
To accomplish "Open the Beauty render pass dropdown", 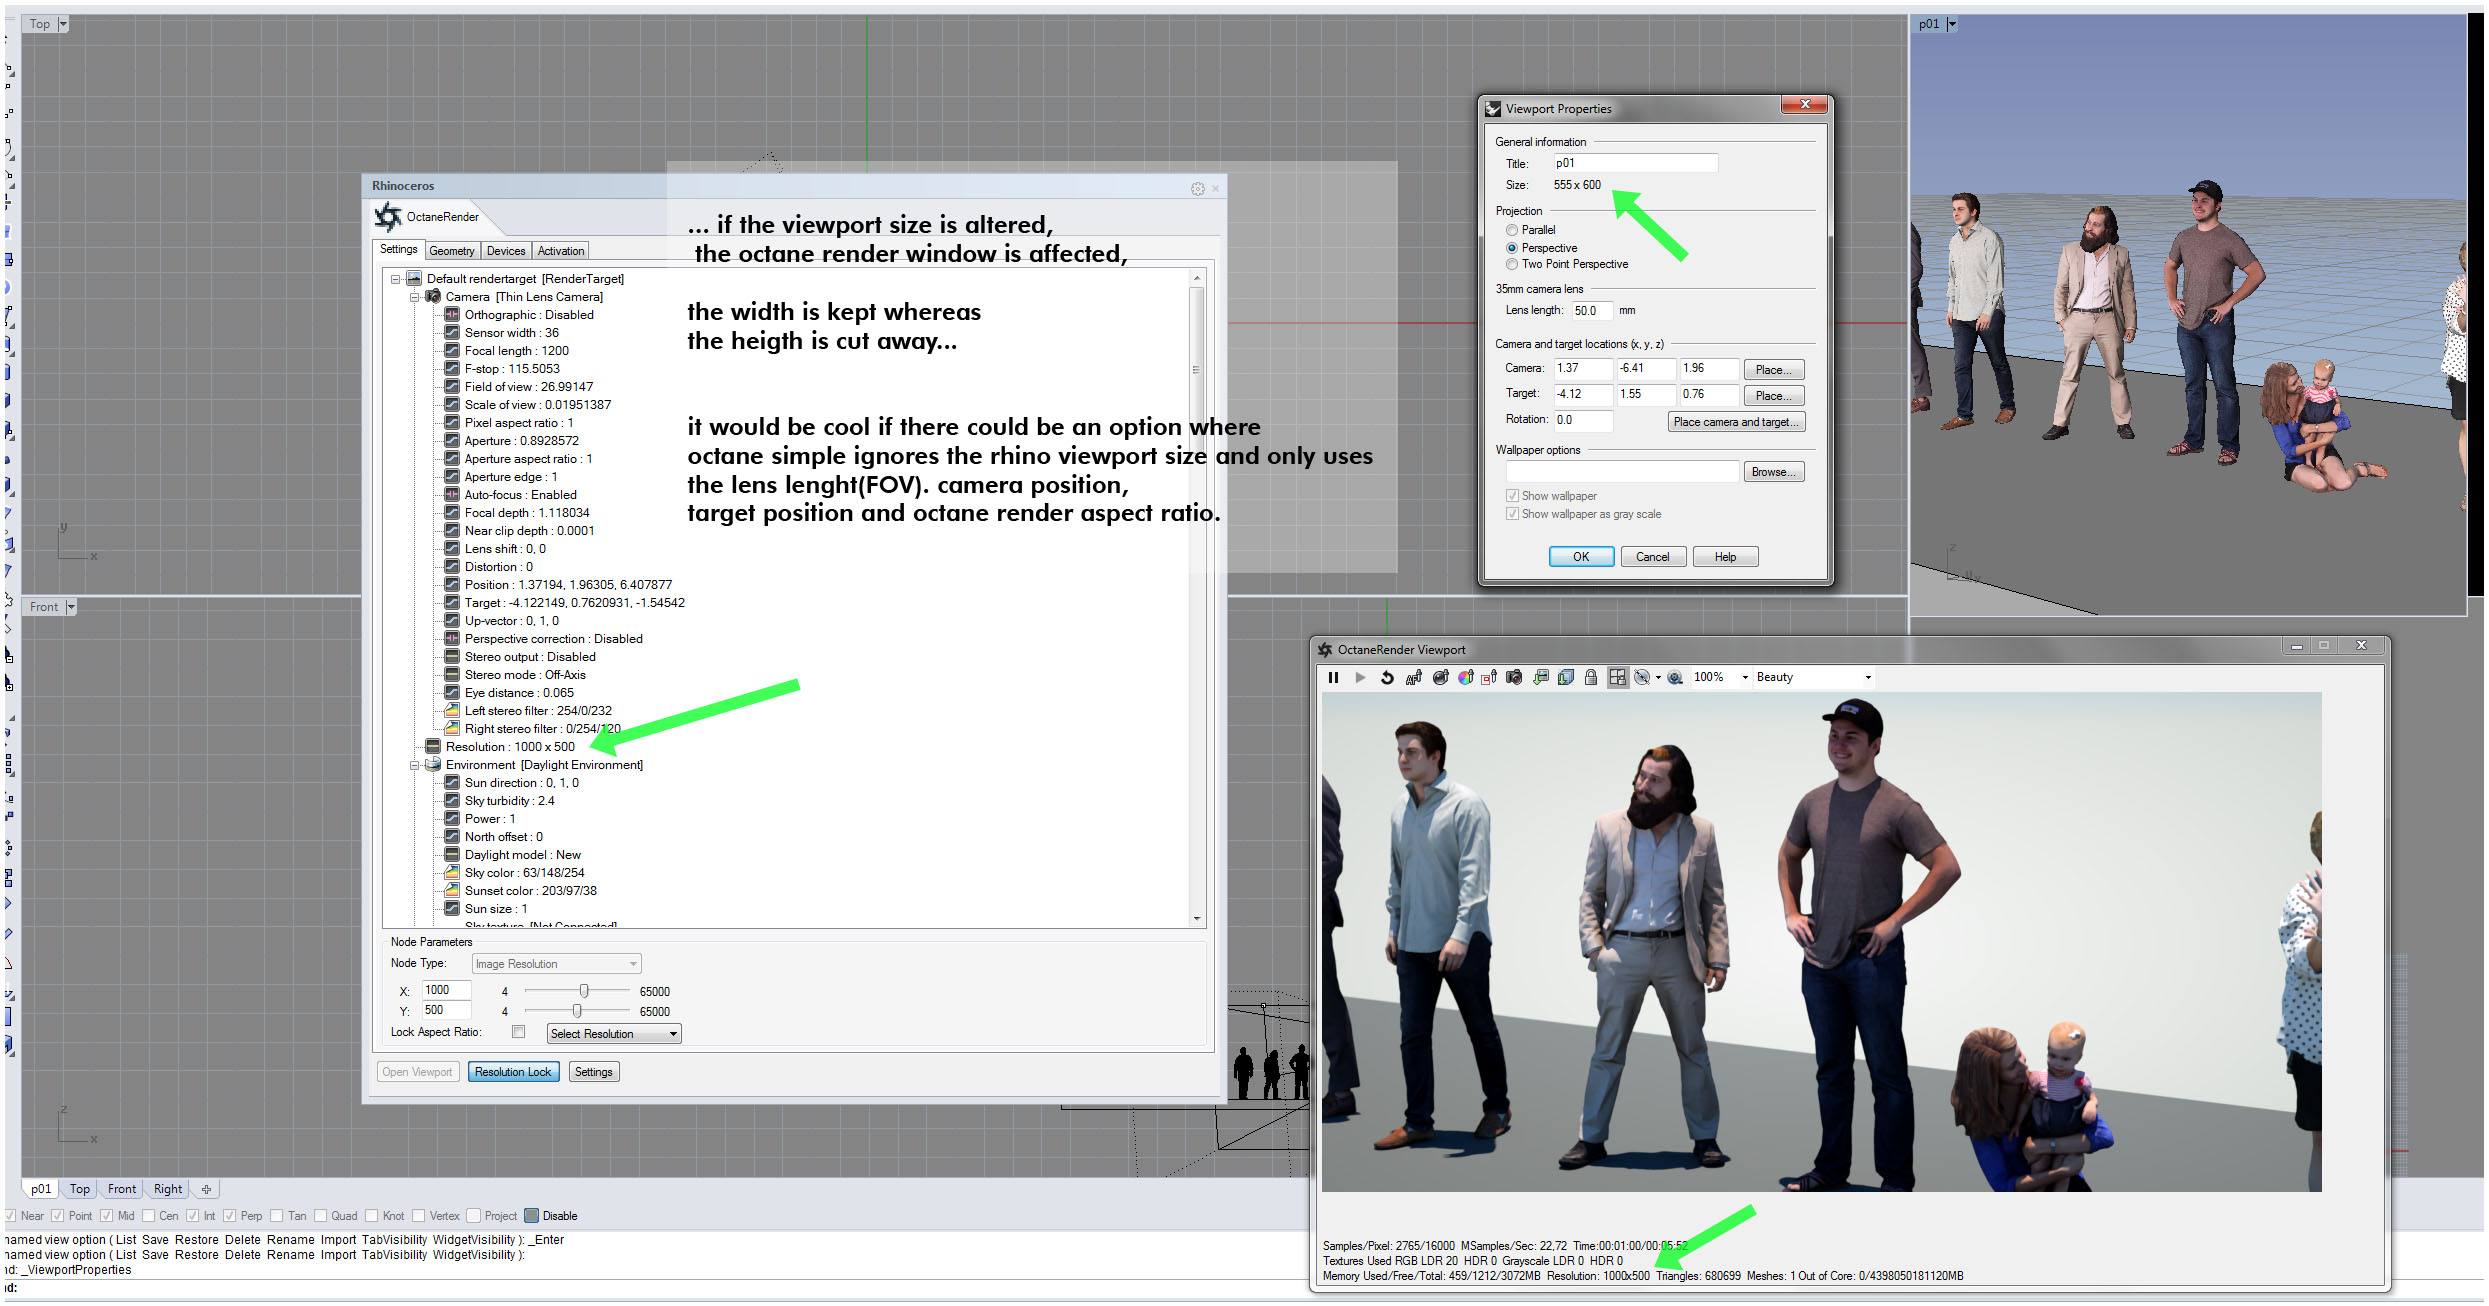I will pos(1813,677).
